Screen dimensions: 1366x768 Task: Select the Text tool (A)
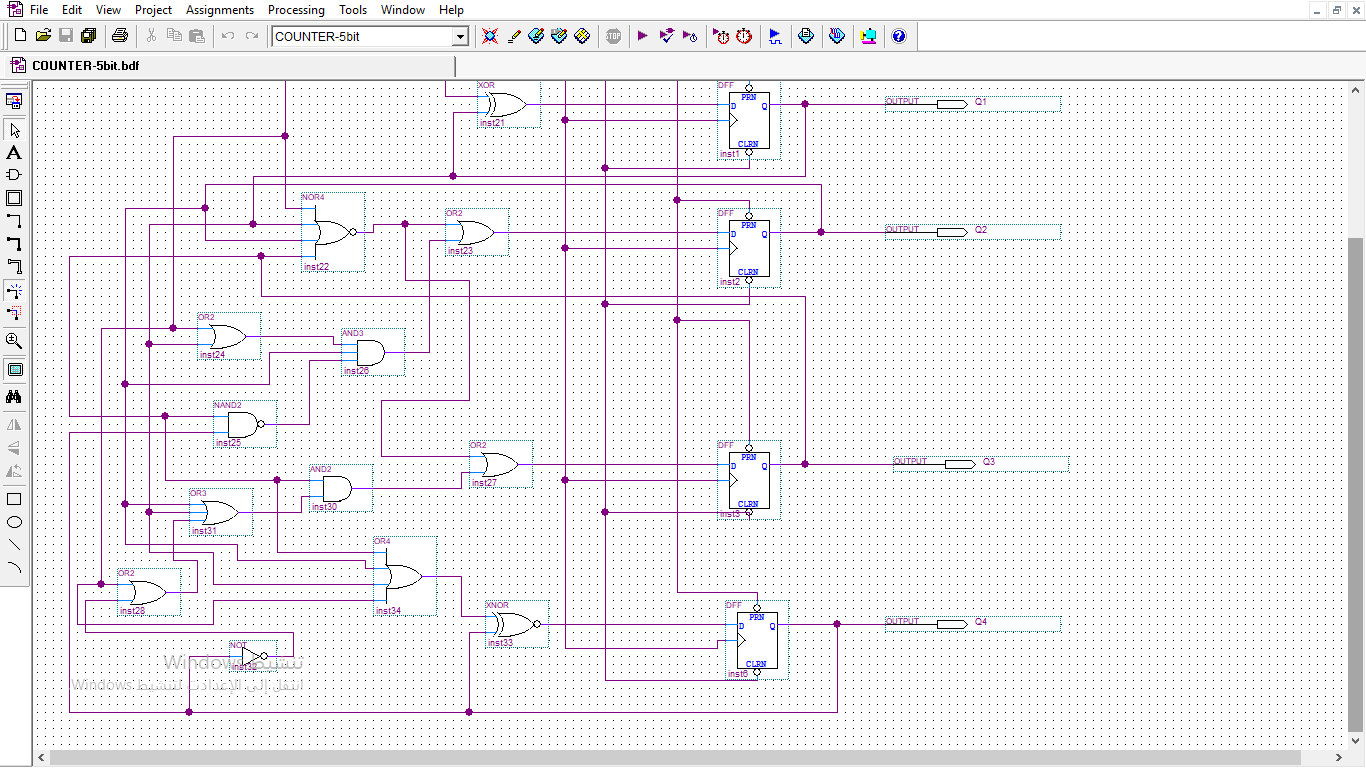pyautogui.click(x=14, y=153)
